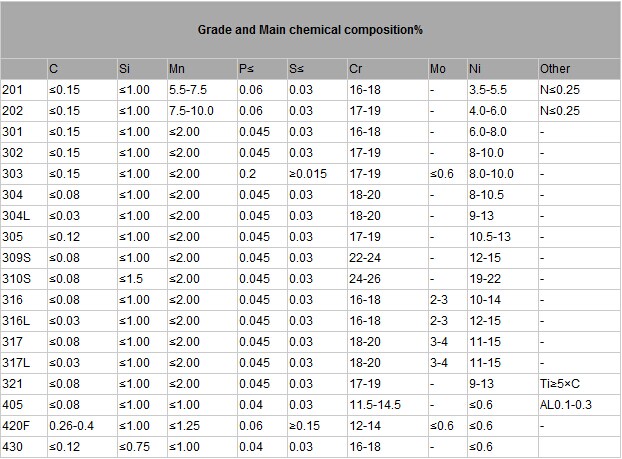This screenshot has width=622, height=459.
Task: Click the Cr column header
Action: [356, 69]
